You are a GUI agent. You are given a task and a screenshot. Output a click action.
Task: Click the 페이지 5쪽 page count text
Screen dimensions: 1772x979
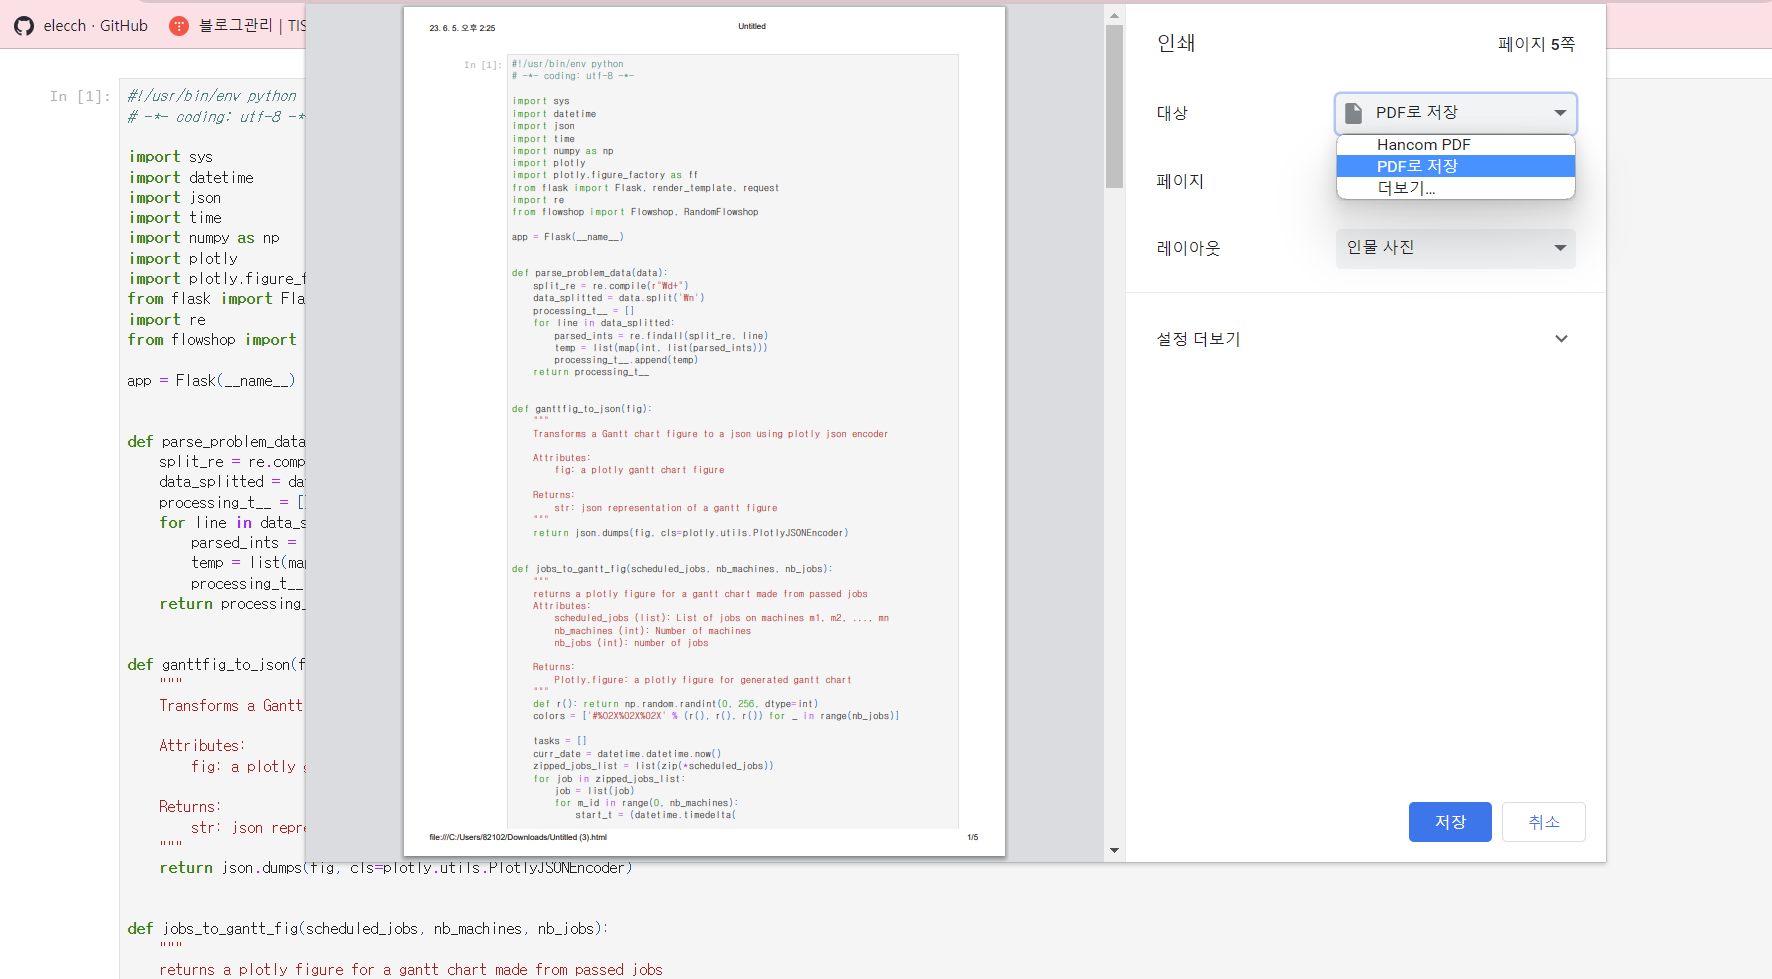coord(1536,44)
